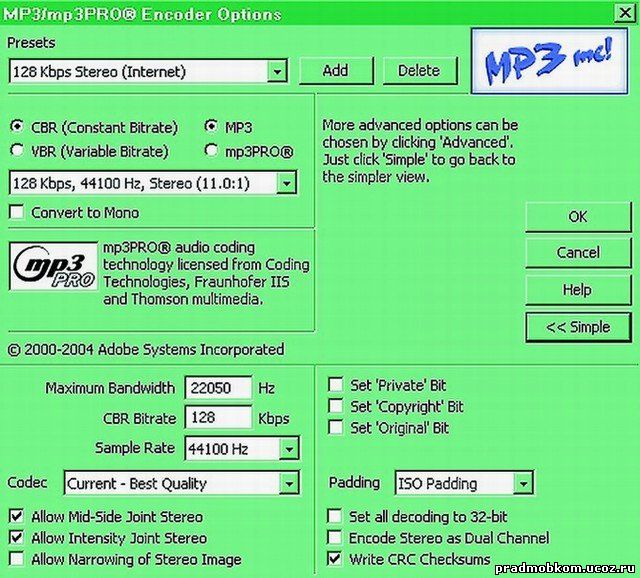The height and width of the screenshot is (578, 640).
Task: Click the Cancel button
Action: 578,253
